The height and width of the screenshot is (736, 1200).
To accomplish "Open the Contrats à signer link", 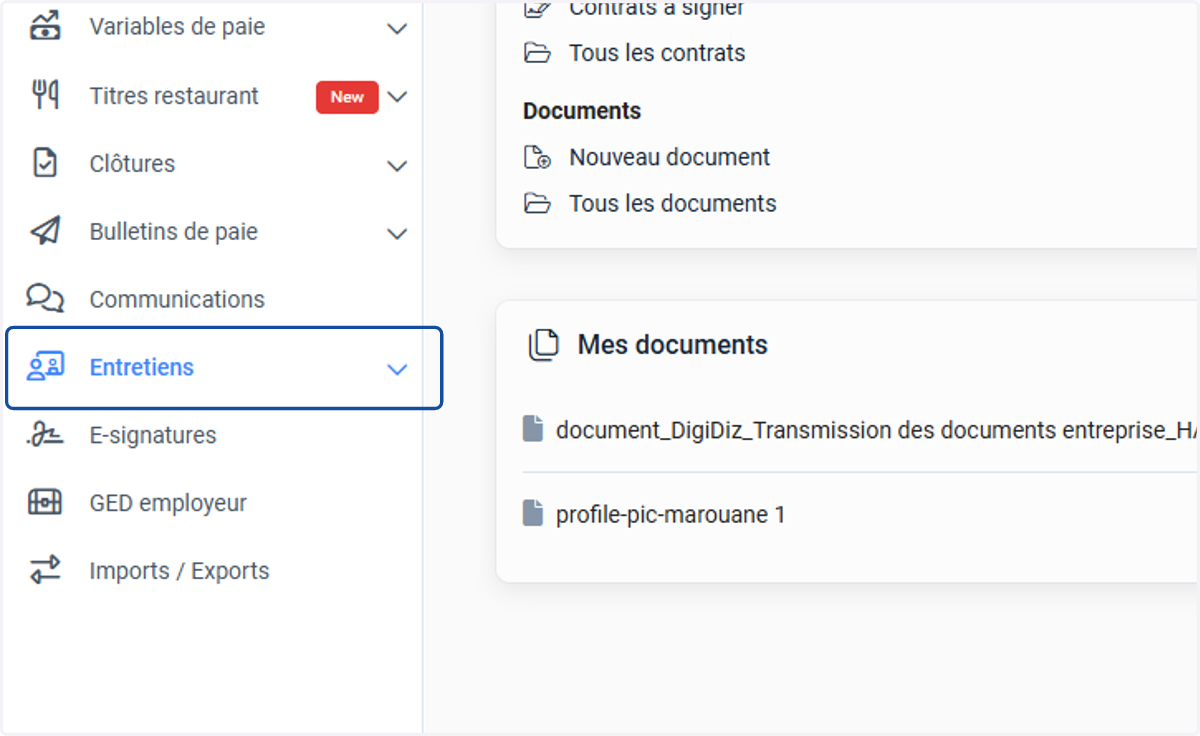I will [x=656, y=9].
